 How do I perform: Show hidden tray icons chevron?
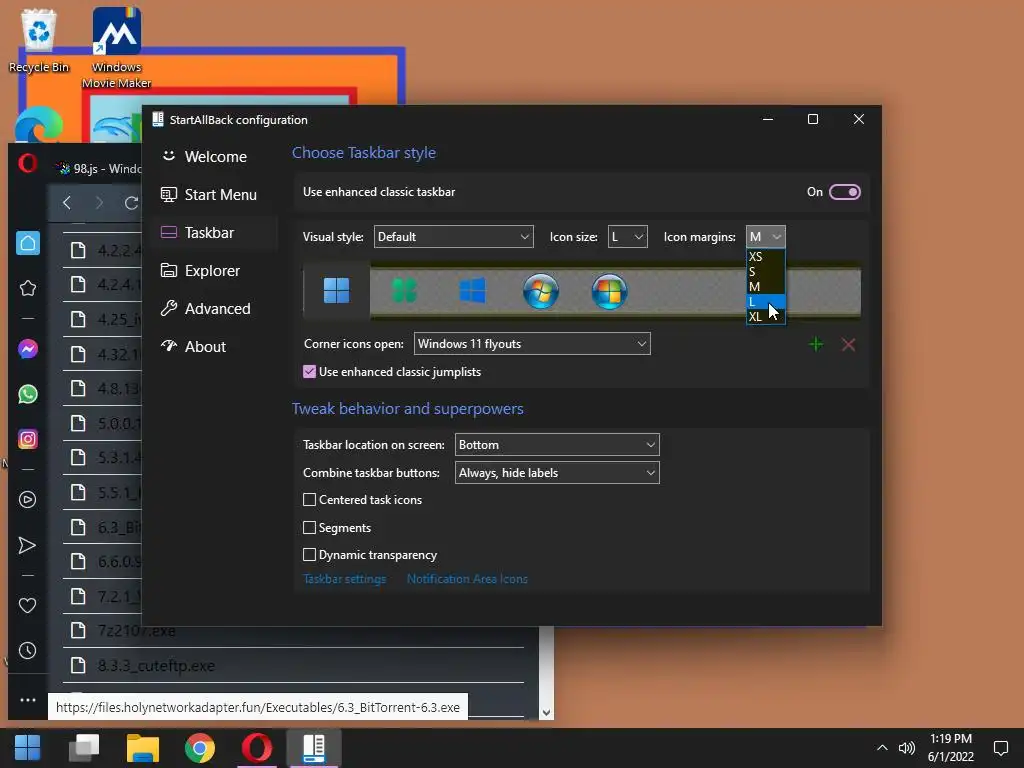click(x=882, y=748)
